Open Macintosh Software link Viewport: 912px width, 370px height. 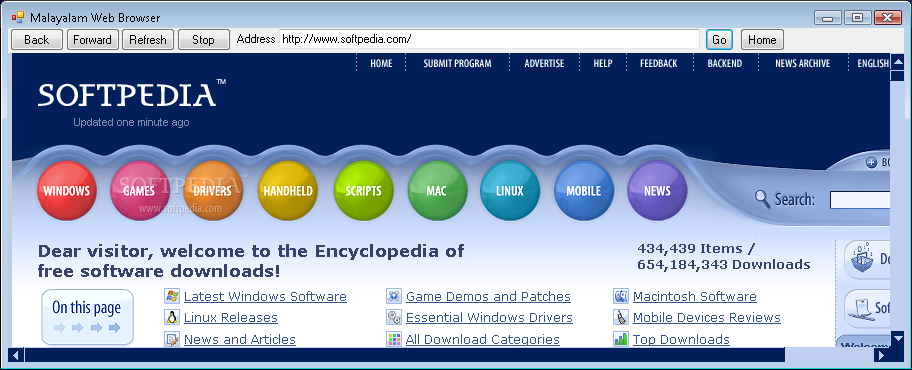(694, 297)
